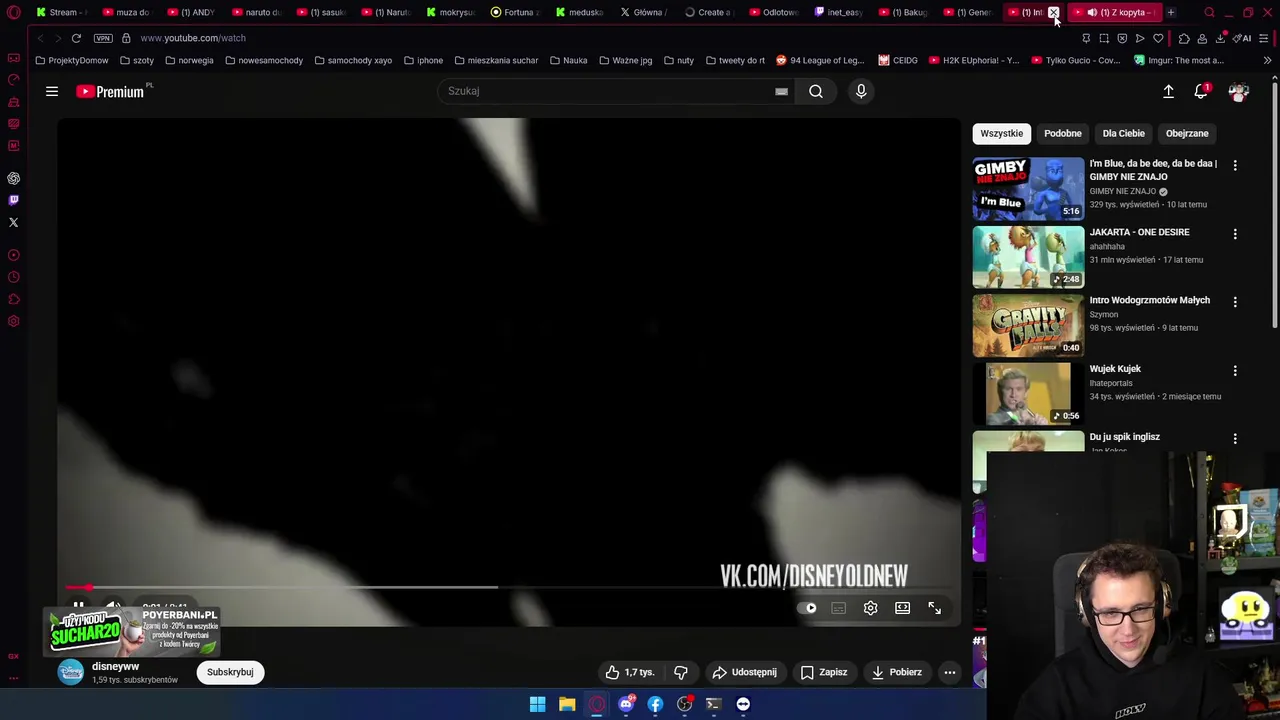The image size is (1280, 720).
Task: Toggle the VPN badge in address bar
Action: coord(103,38)
